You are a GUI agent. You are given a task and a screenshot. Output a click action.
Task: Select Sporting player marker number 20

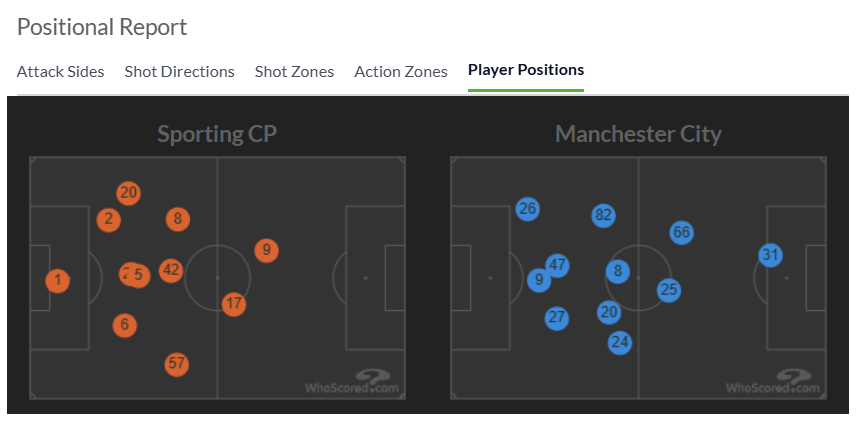(128, 193)
